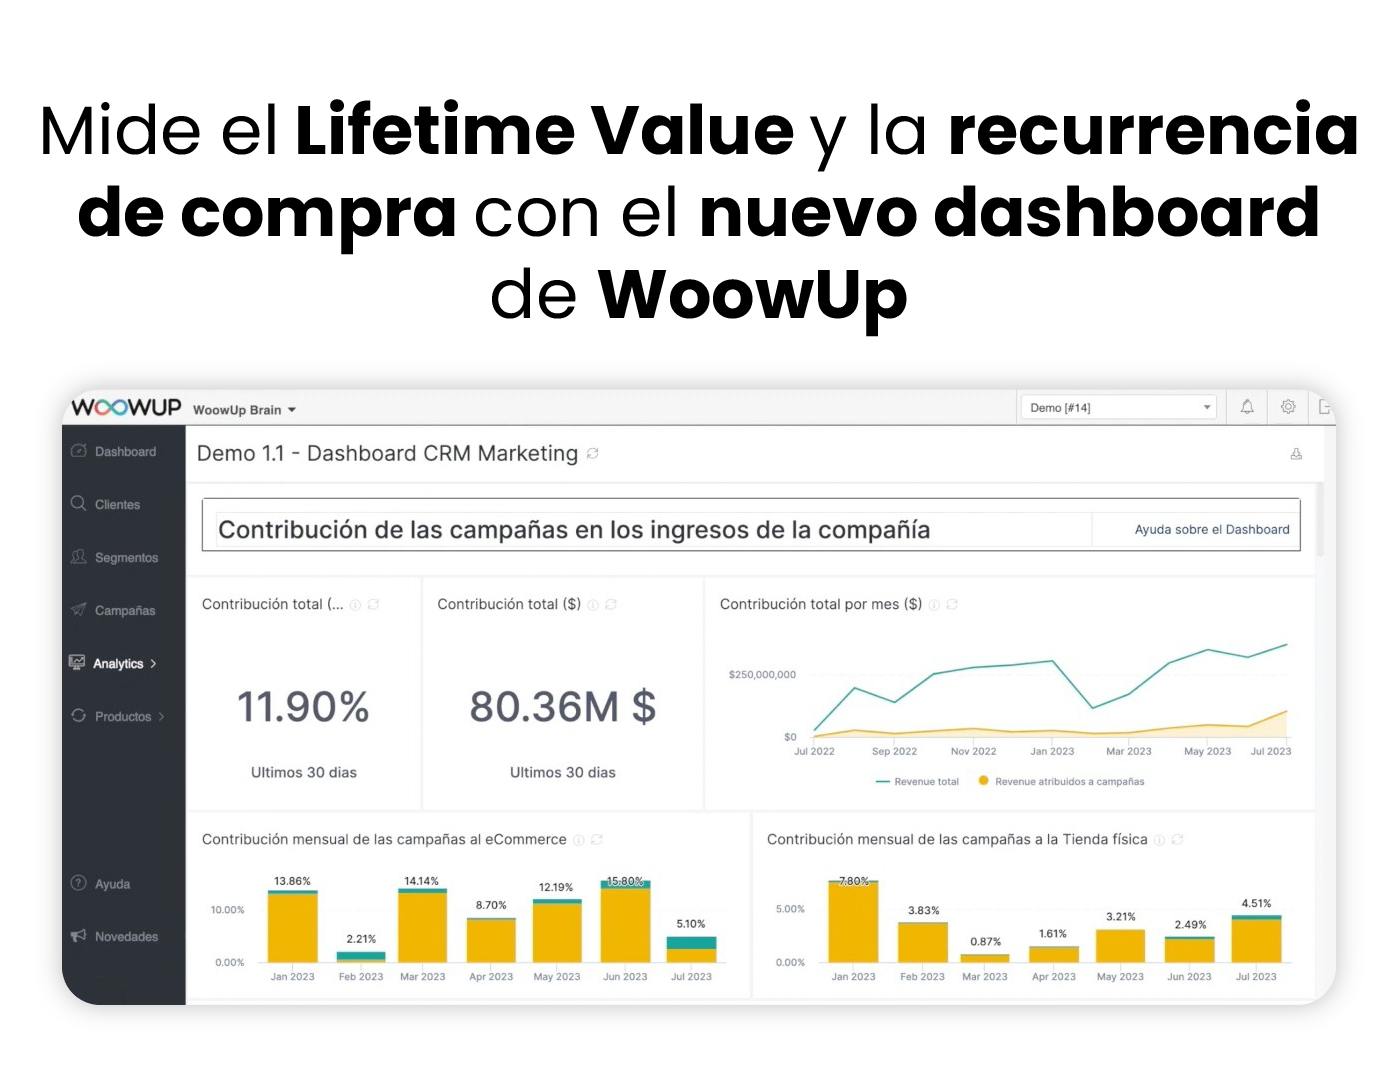
Task: Click info icon on Tienda física chart
Action: 1159,840
